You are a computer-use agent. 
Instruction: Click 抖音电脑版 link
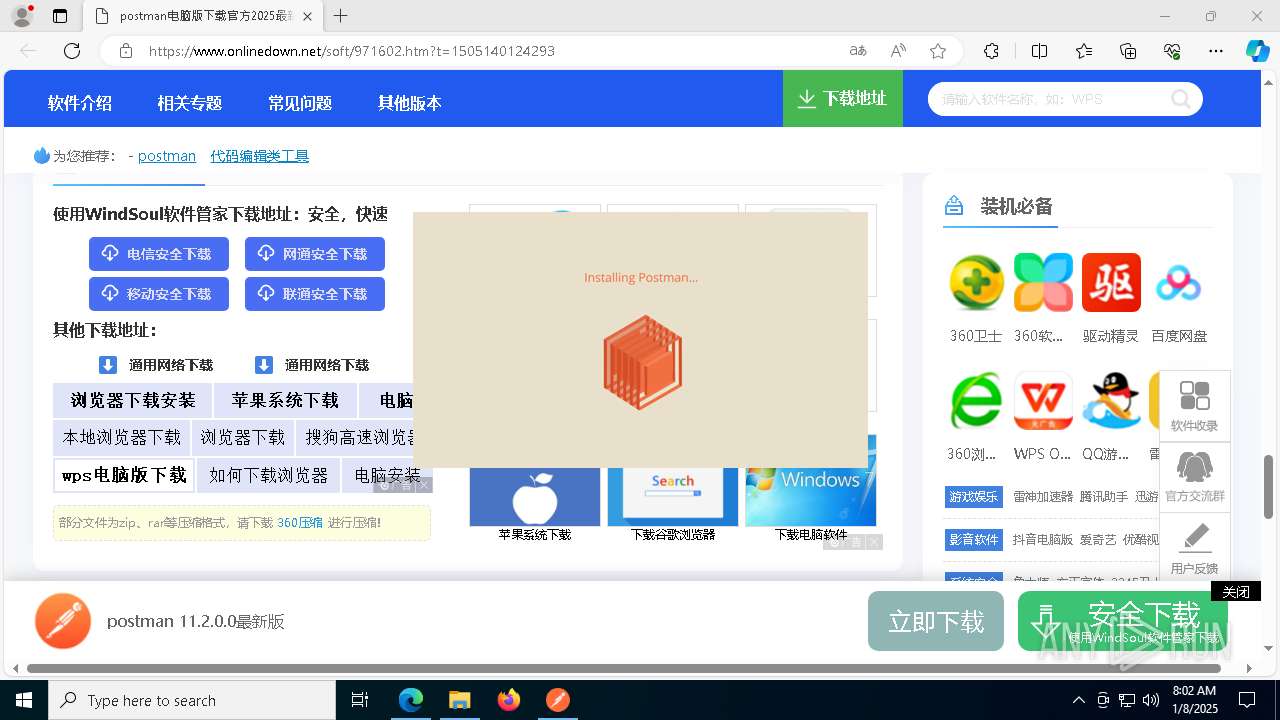click(1043, 539)
